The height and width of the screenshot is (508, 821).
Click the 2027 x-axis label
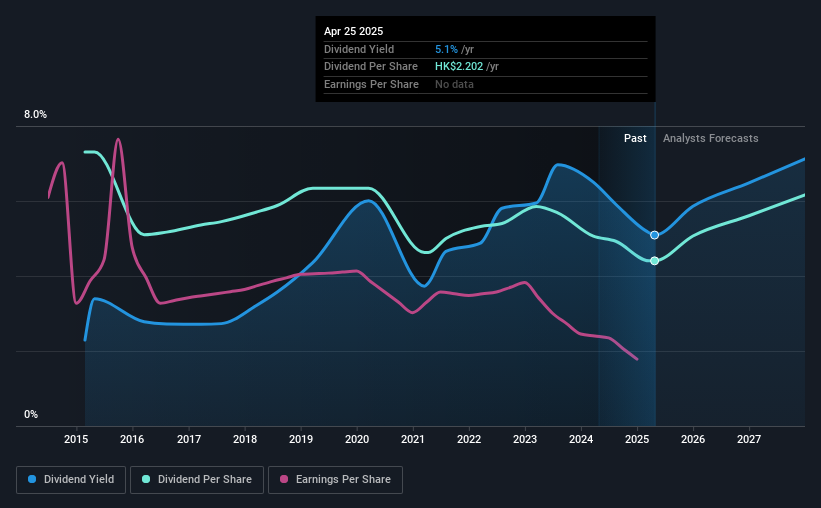click(x=749, y=439)
